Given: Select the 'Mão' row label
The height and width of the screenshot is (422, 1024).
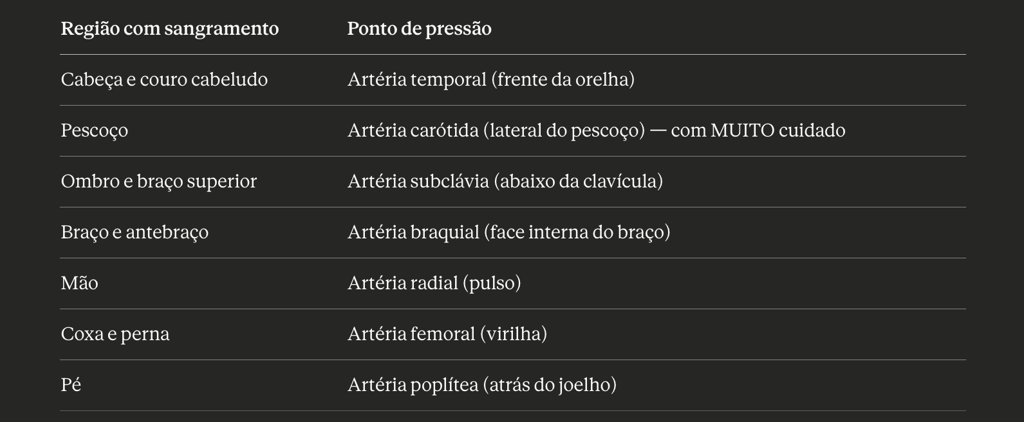Looking at the screenshot, I should [79, 284].
